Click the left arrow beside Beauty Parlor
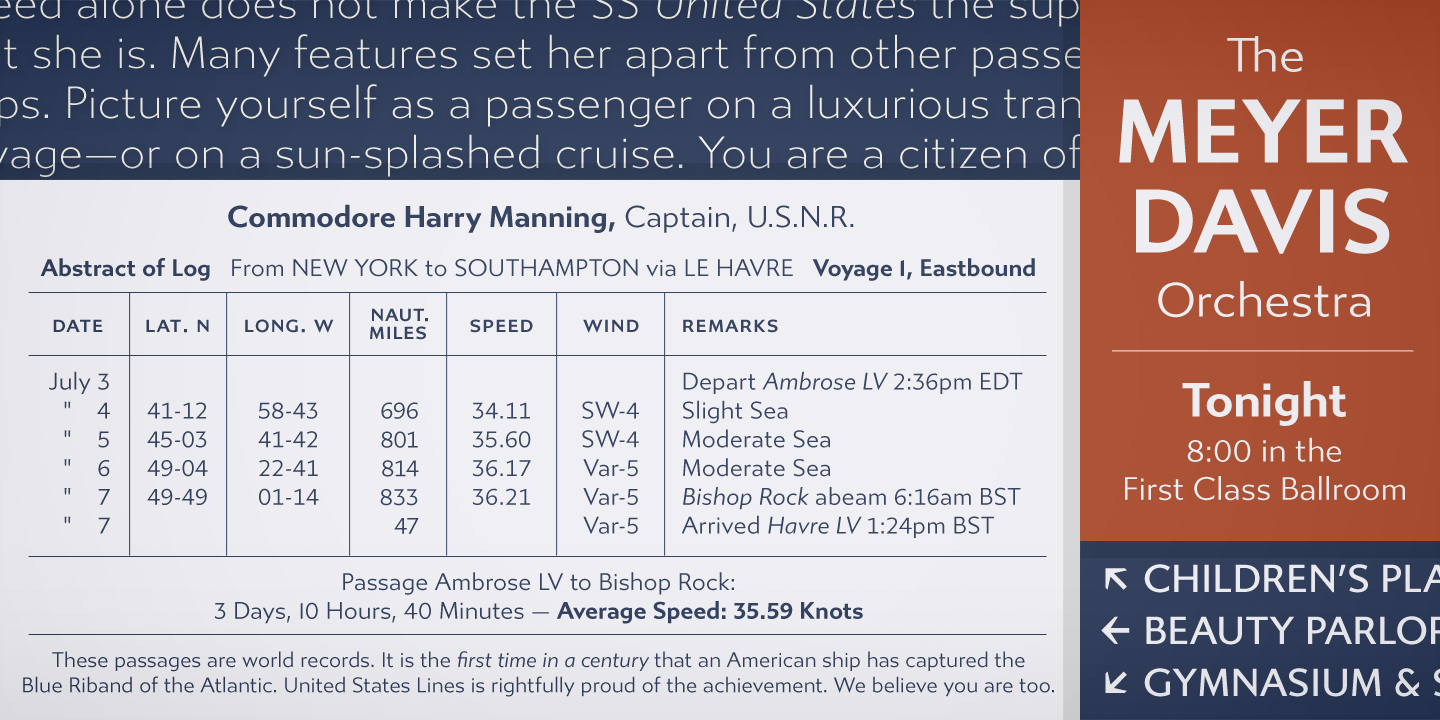Viewport: 1440px width, 720px height. [x=1115, y=631]
